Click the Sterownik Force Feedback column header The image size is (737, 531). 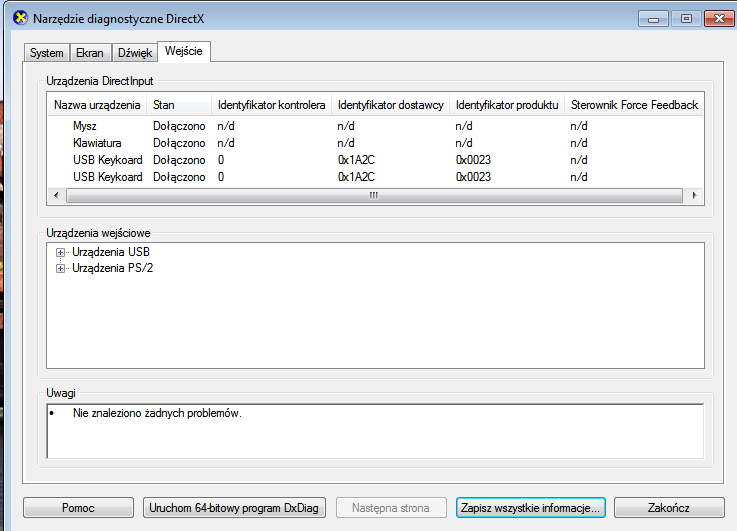[634, 105]
